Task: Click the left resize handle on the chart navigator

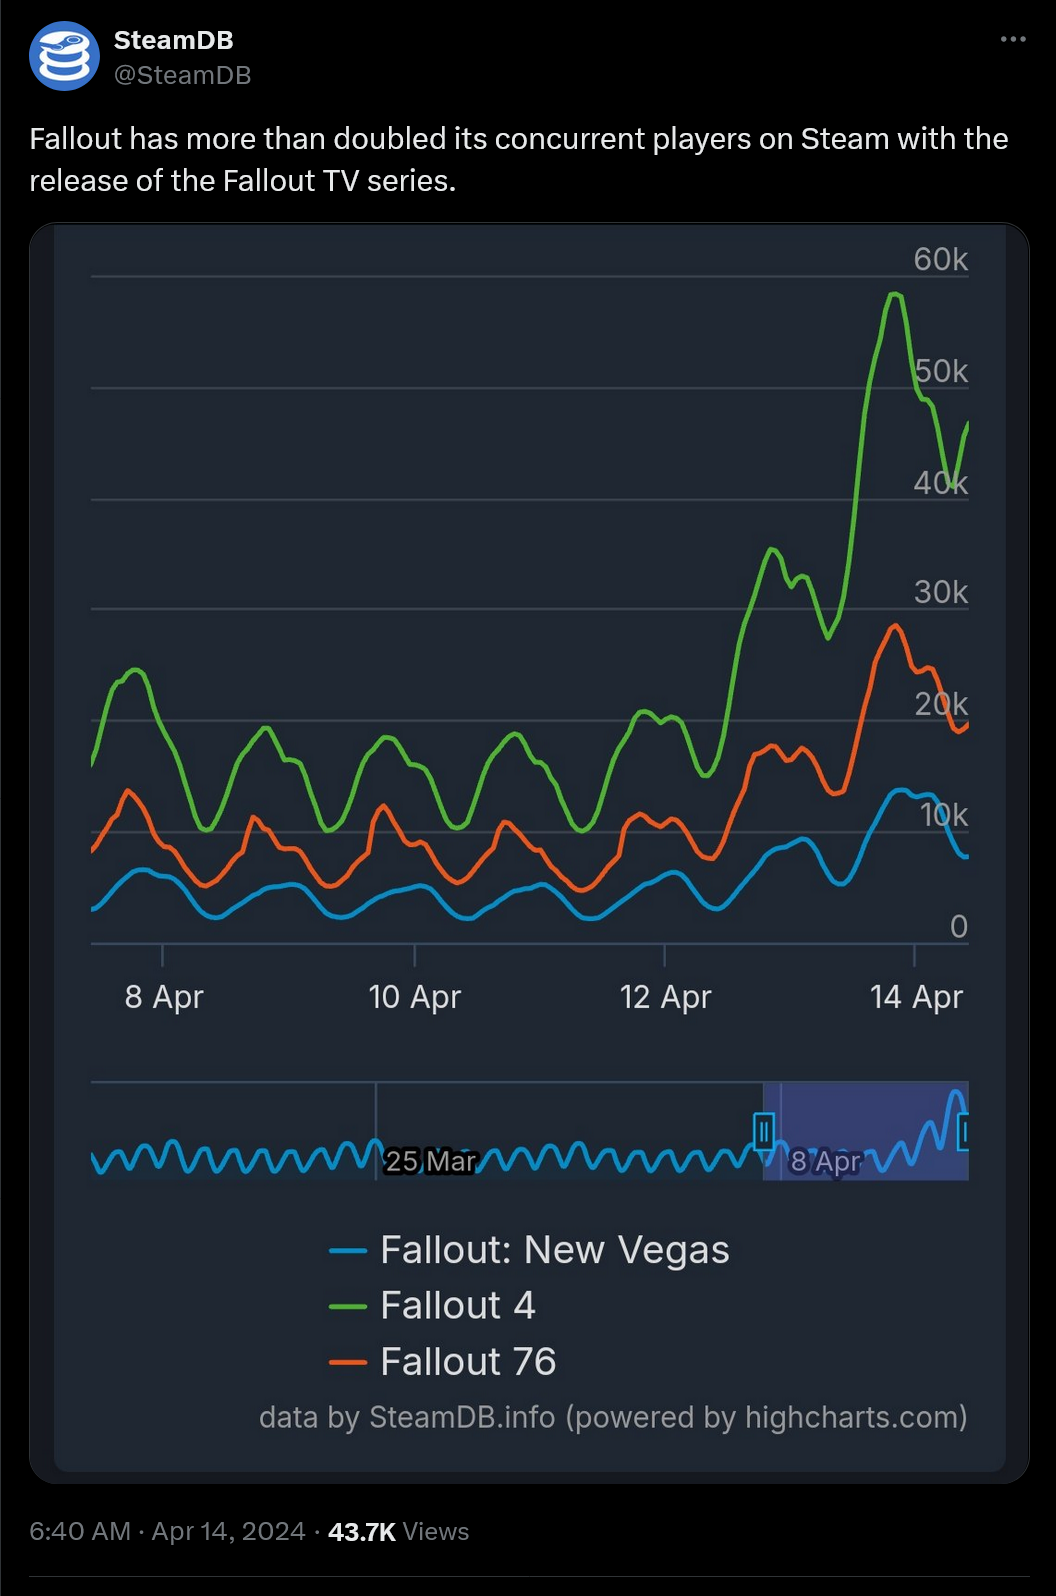Action: 763,1131
